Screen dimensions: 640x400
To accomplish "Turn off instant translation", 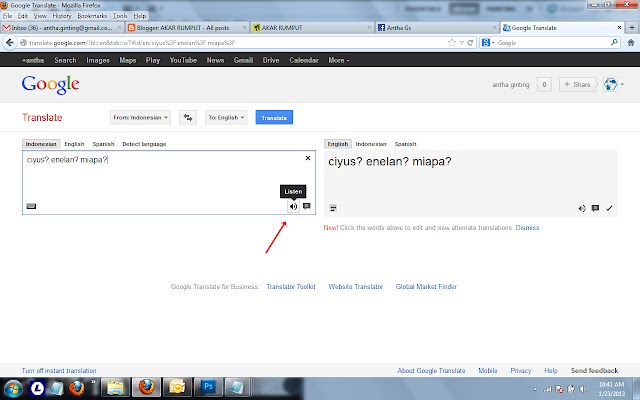I will 59,371.
